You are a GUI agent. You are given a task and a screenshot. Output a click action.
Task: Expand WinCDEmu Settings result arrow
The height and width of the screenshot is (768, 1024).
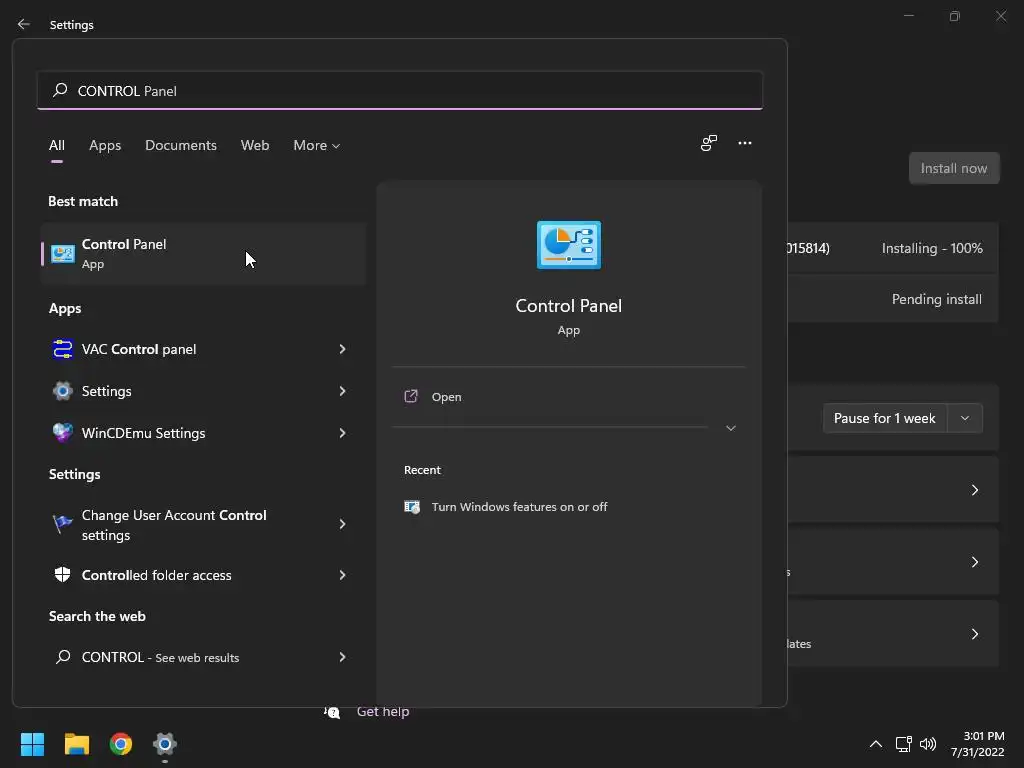point(342,433)
